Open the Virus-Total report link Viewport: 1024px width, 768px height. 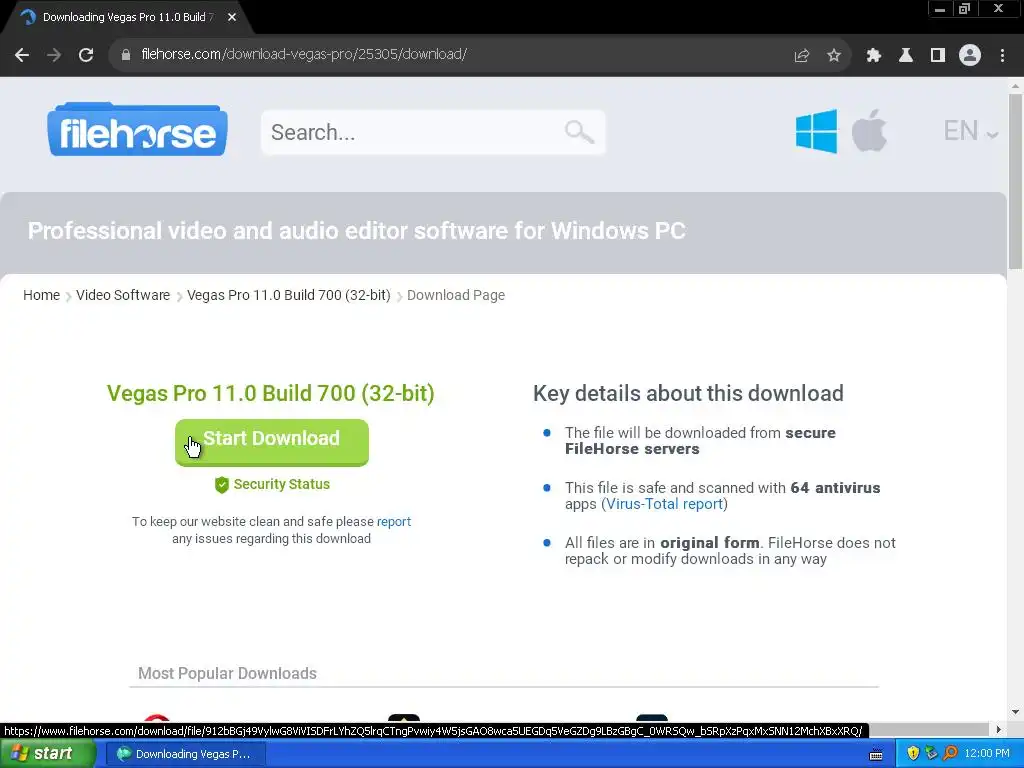664,504
